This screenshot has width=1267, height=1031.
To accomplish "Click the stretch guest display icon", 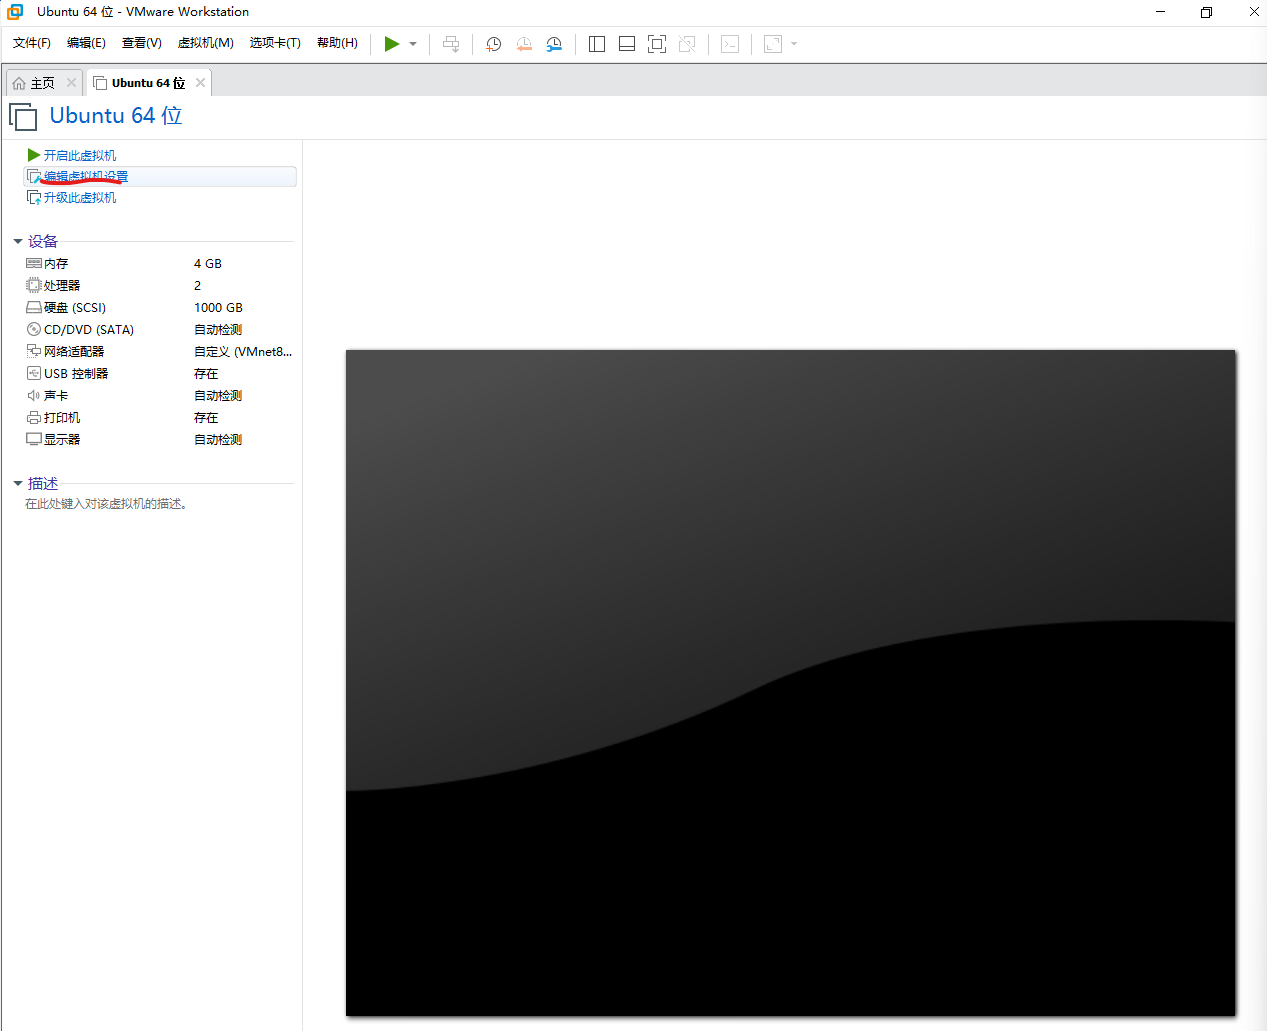I will [x=773, y=44].
